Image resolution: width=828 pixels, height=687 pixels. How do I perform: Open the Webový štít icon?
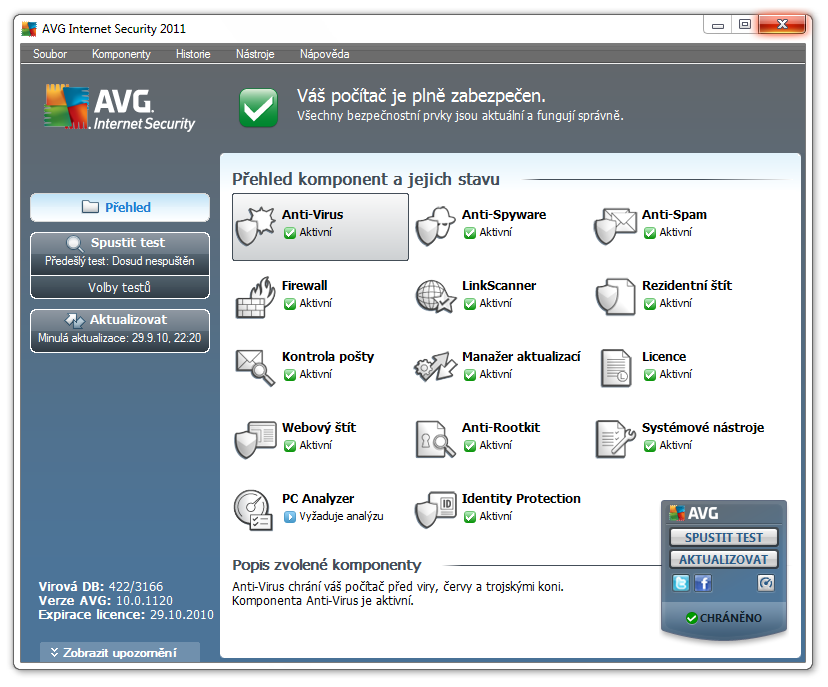256,439
